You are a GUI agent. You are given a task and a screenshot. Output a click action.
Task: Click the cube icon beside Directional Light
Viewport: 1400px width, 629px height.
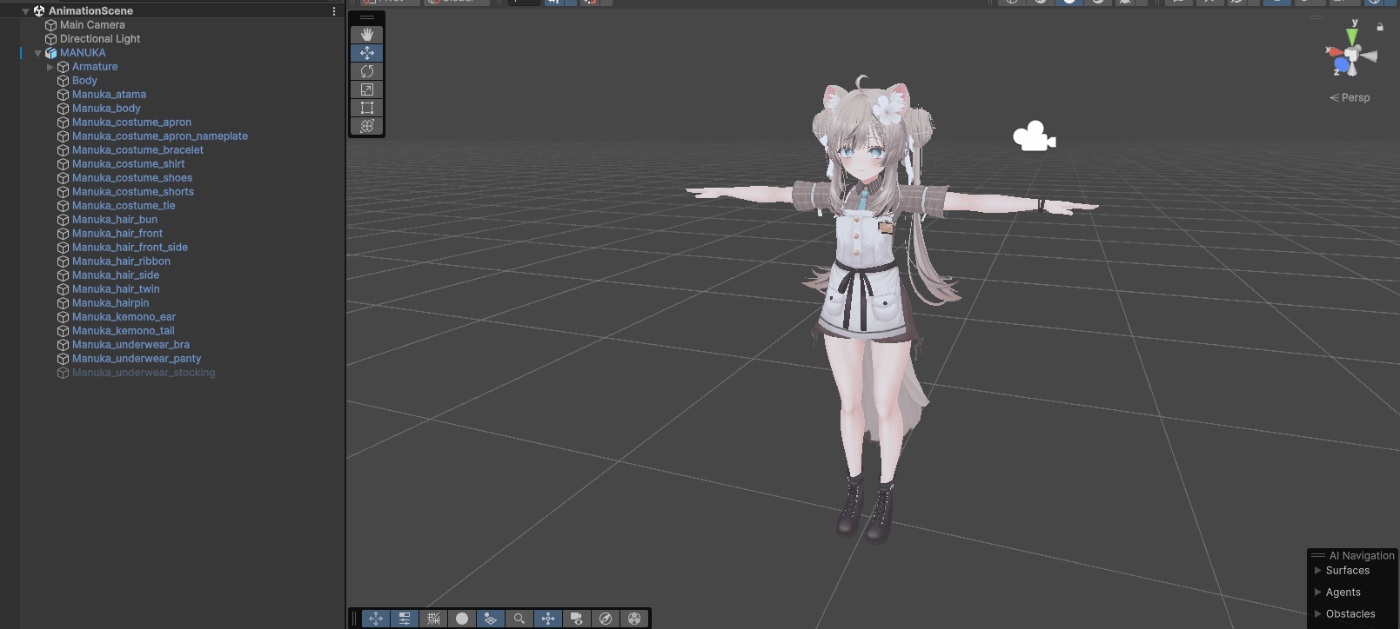click(51, 39)
